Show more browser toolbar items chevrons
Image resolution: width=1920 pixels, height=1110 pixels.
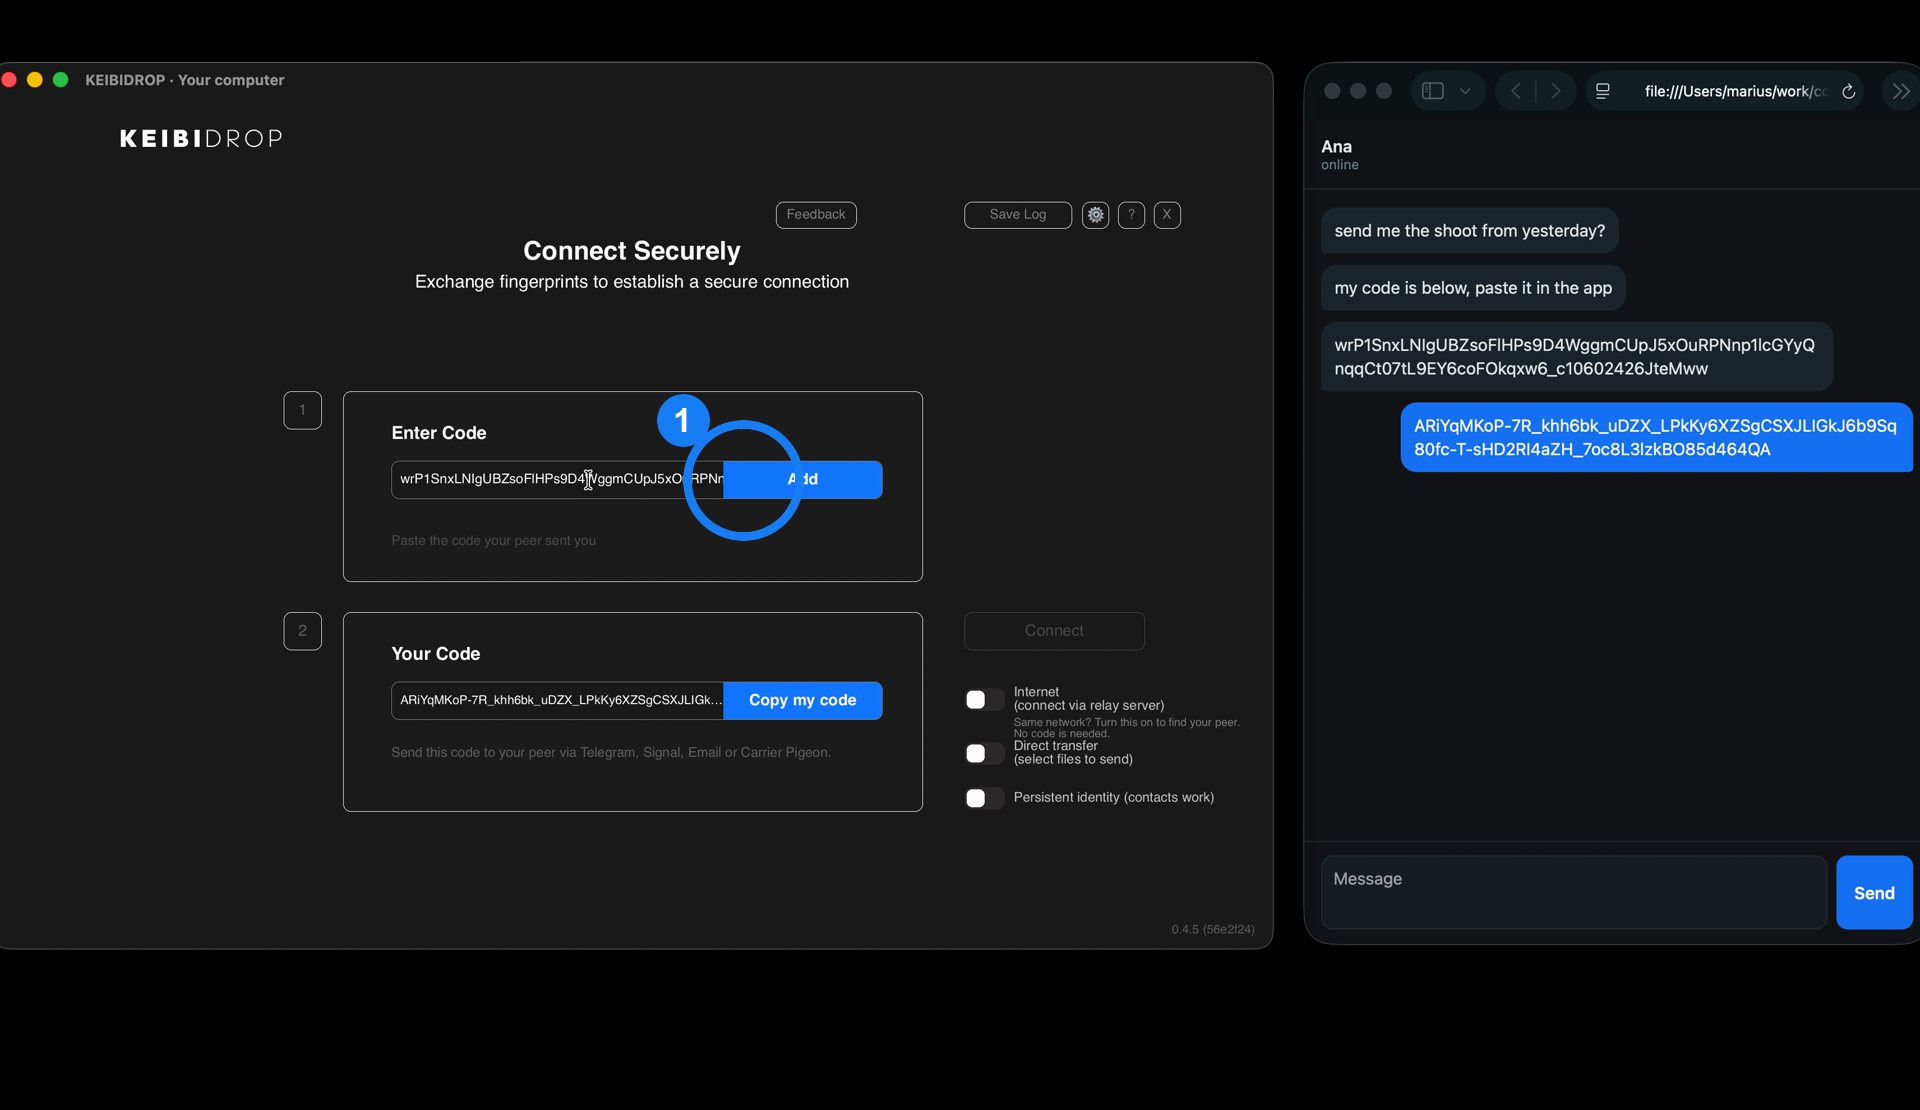click(1901, 91)
